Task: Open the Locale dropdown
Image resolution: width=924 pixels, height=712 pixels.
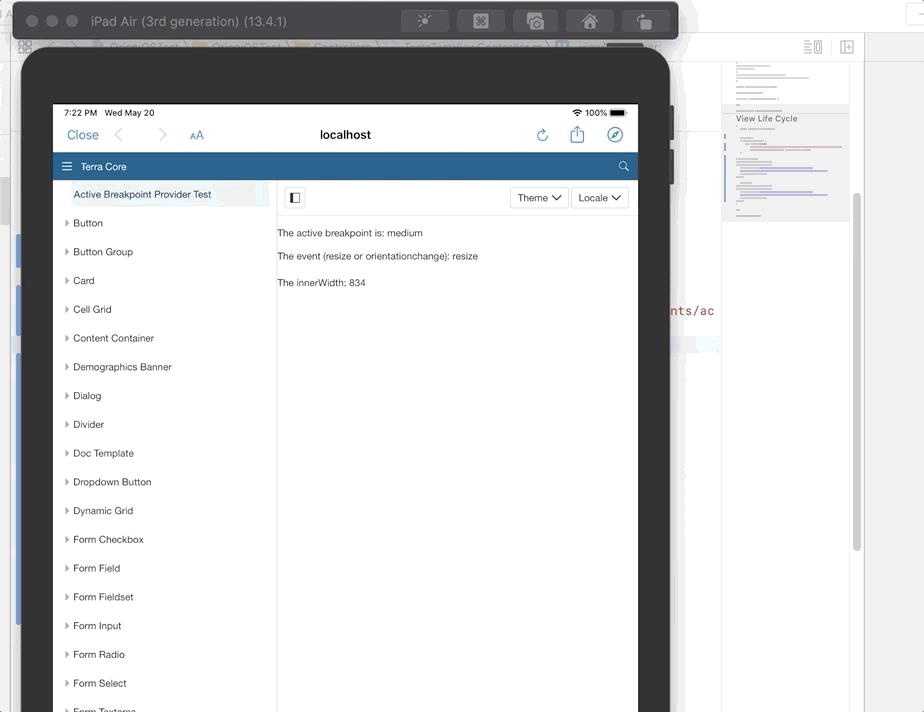Action: point(599,197)
